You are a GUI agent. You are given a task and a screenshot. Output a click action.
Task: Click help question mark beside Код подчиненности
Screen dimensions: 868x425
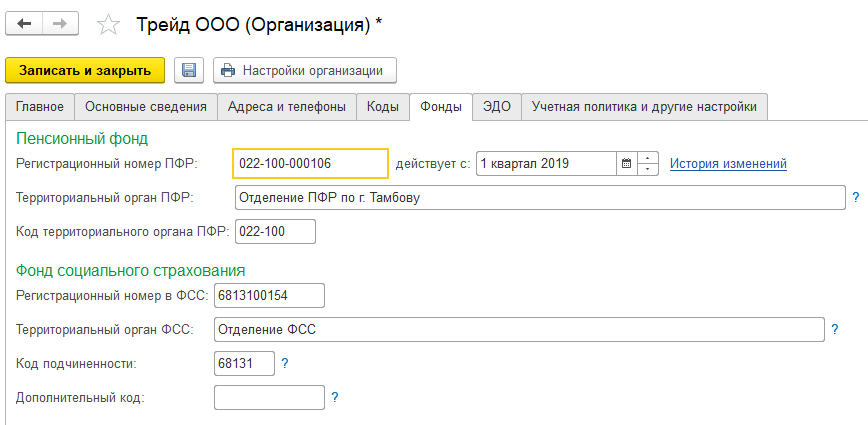(285, 364)
